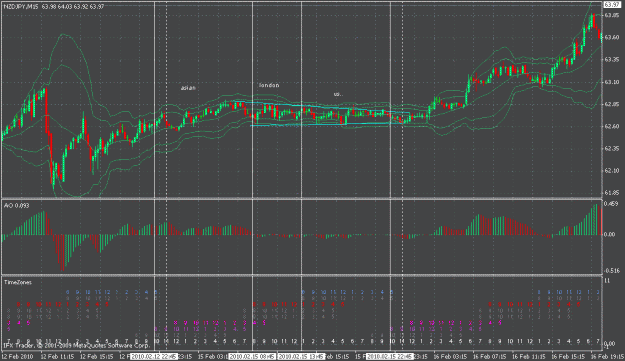This screenshot has width=625, height=361.
Task: Select the 2010.02.12 22:45 time marker label
Action: point(154,356)
